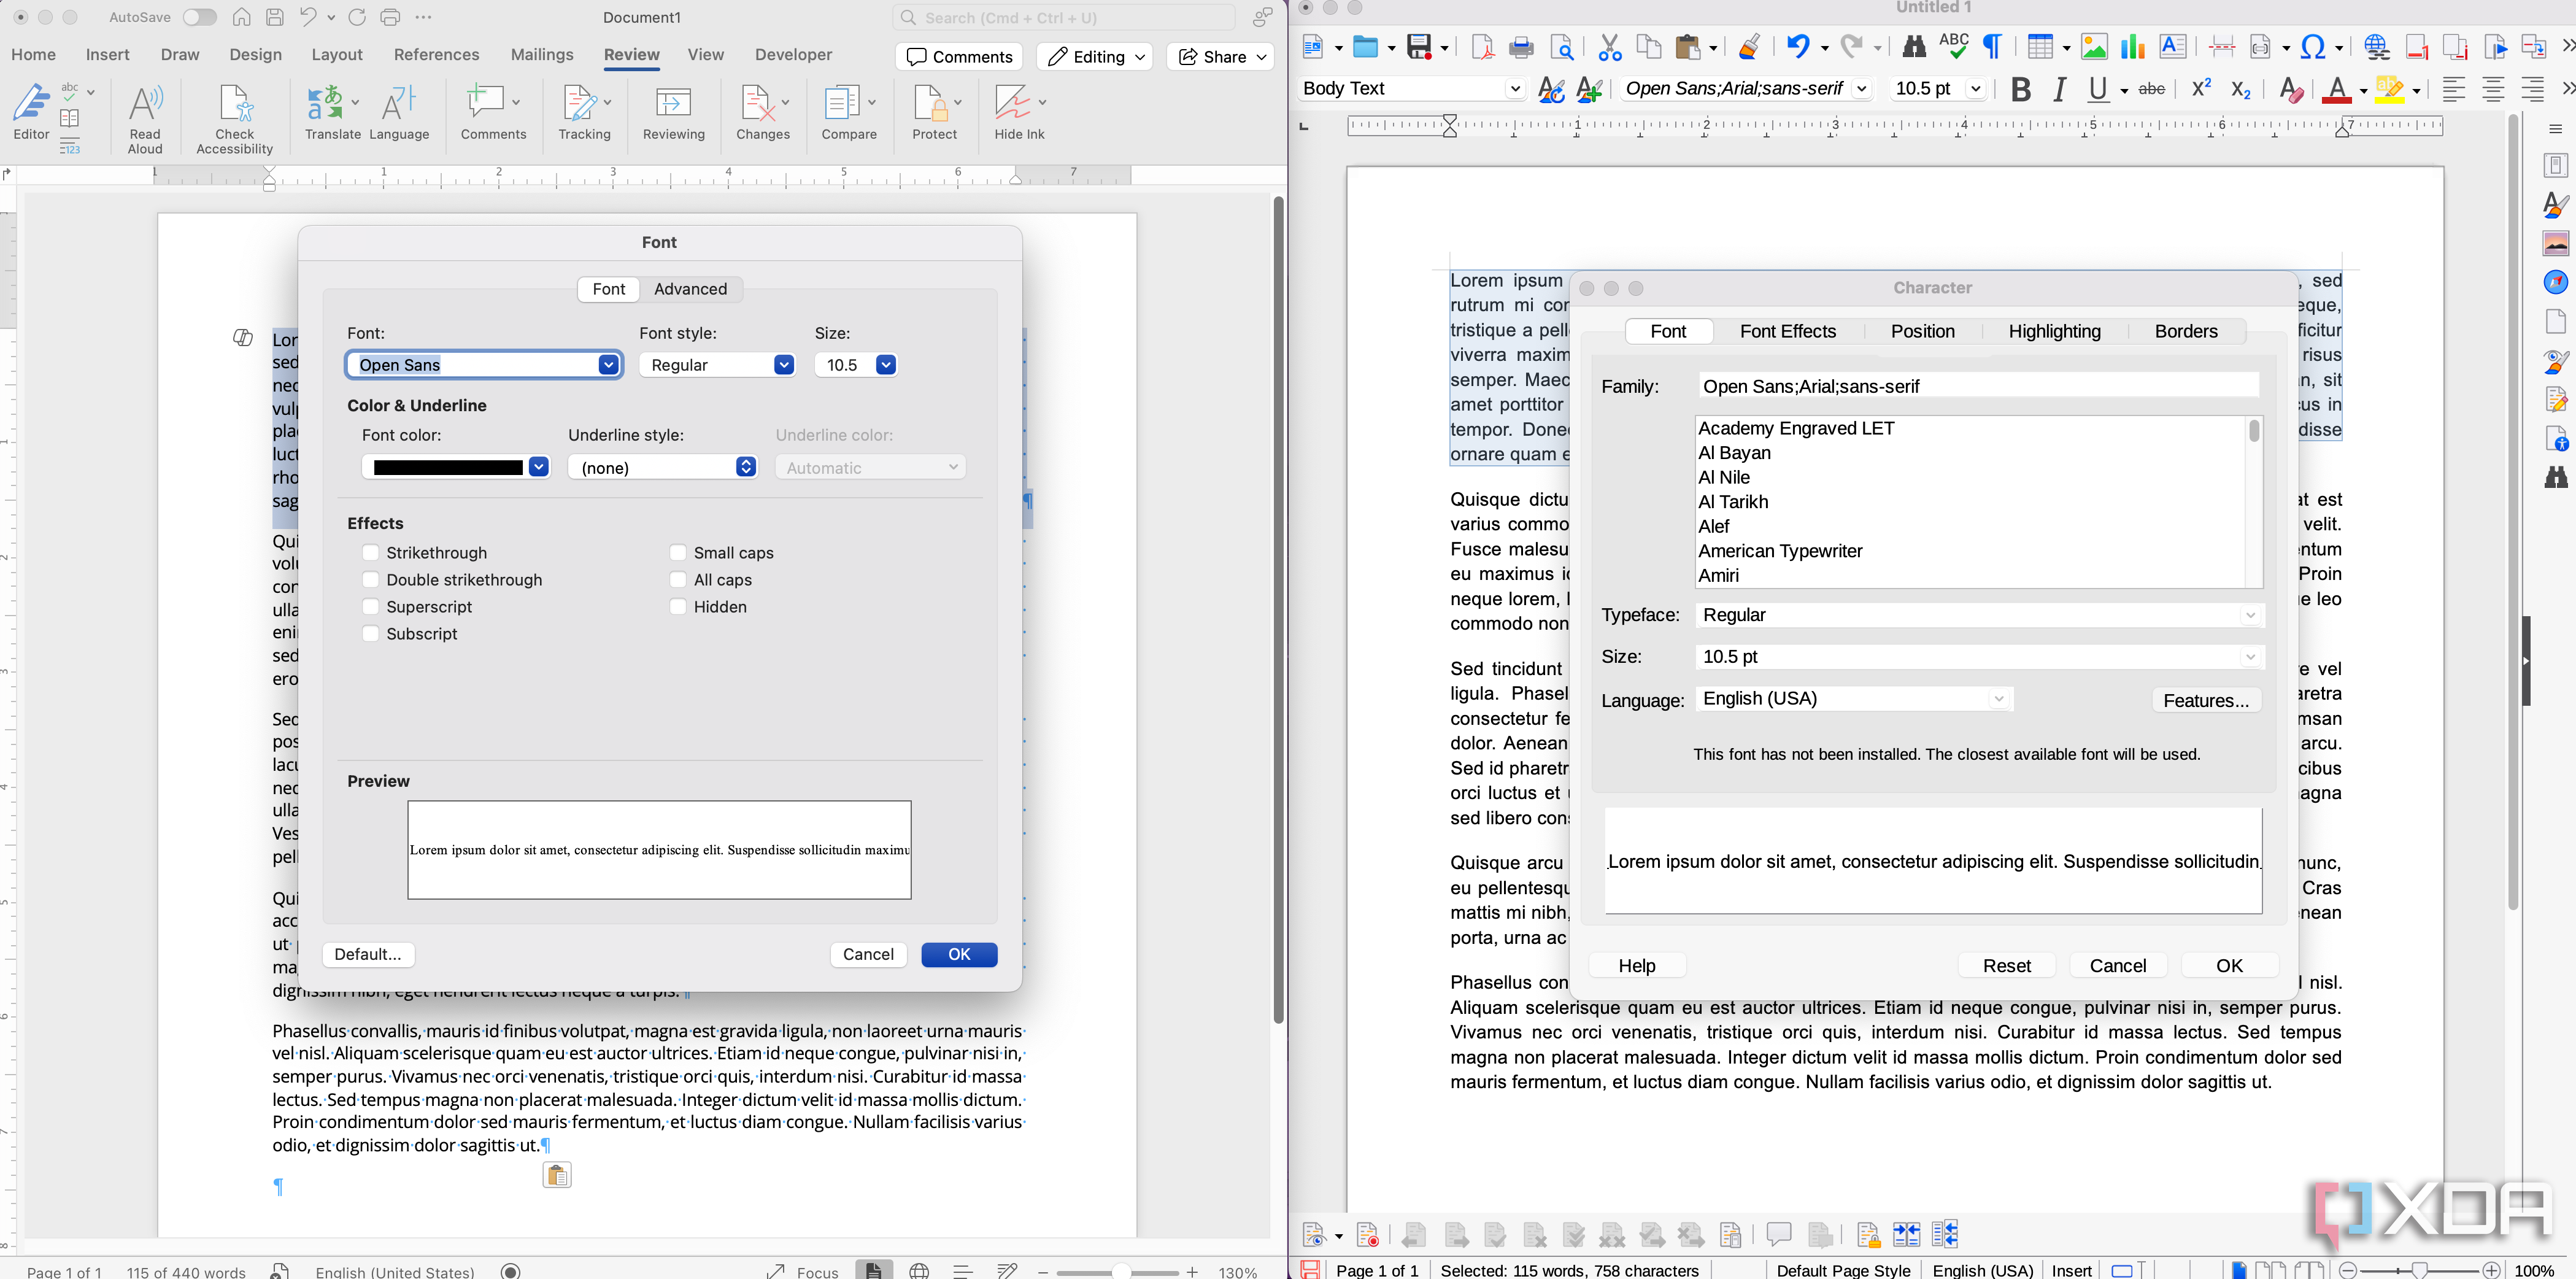
Task: Click the Italic icon in LibreOffice toolbar
Action: tap(2059, 89)
